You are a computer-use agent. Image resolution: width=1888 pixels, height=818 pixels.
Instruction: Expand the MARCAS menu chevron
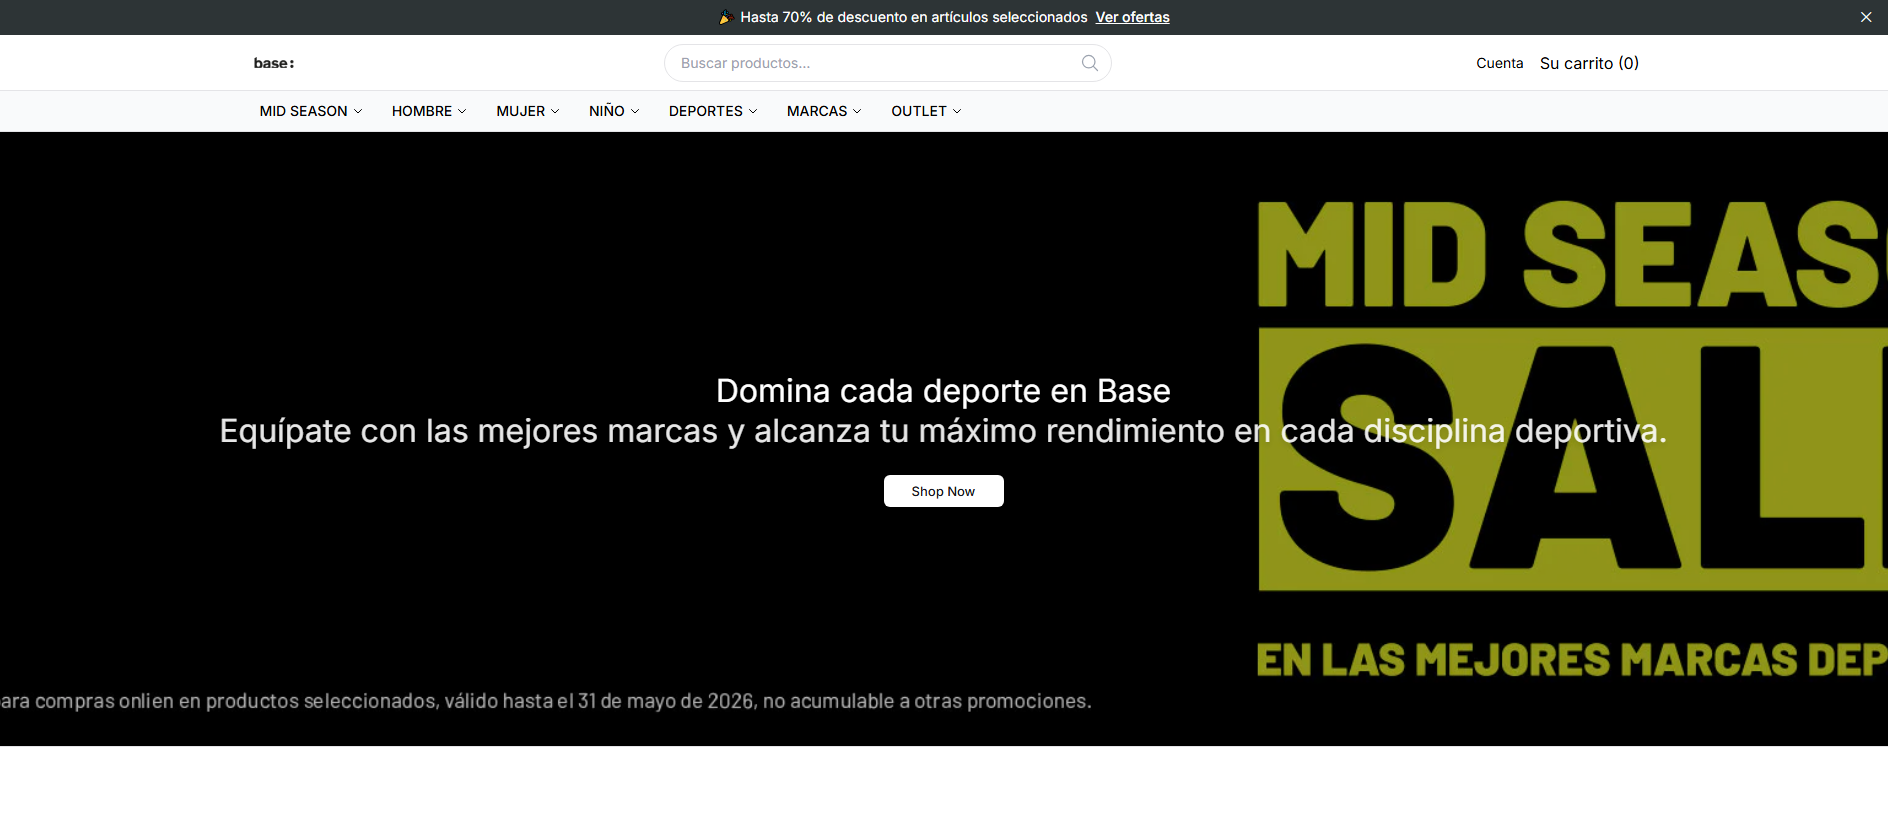[857, 111]
